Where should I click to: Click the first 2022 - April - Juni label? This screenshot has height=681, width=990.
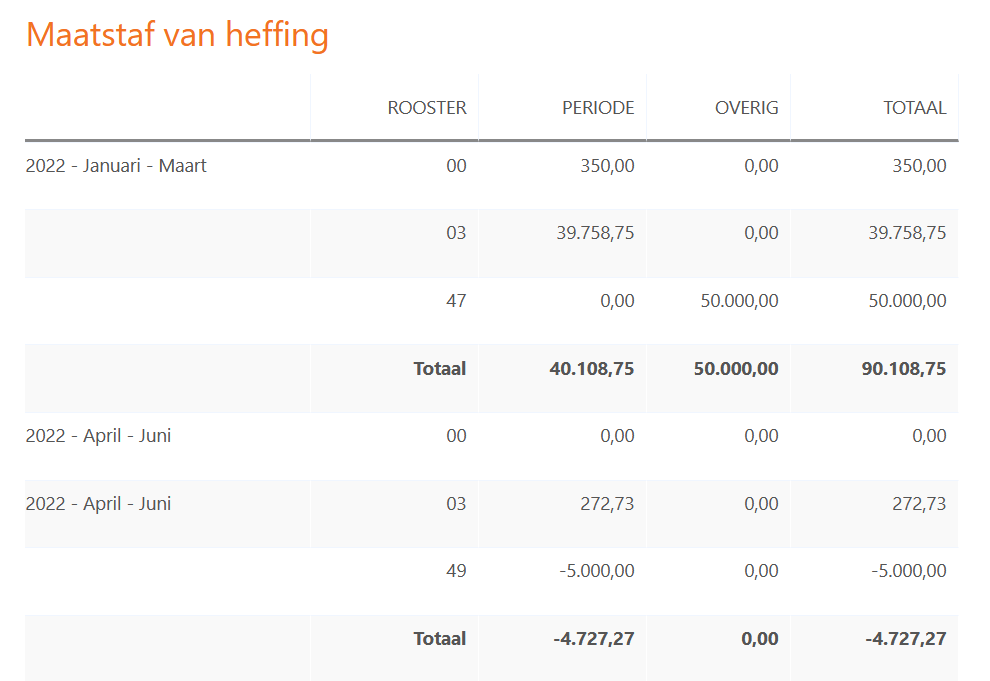click(x=98, y=436)
